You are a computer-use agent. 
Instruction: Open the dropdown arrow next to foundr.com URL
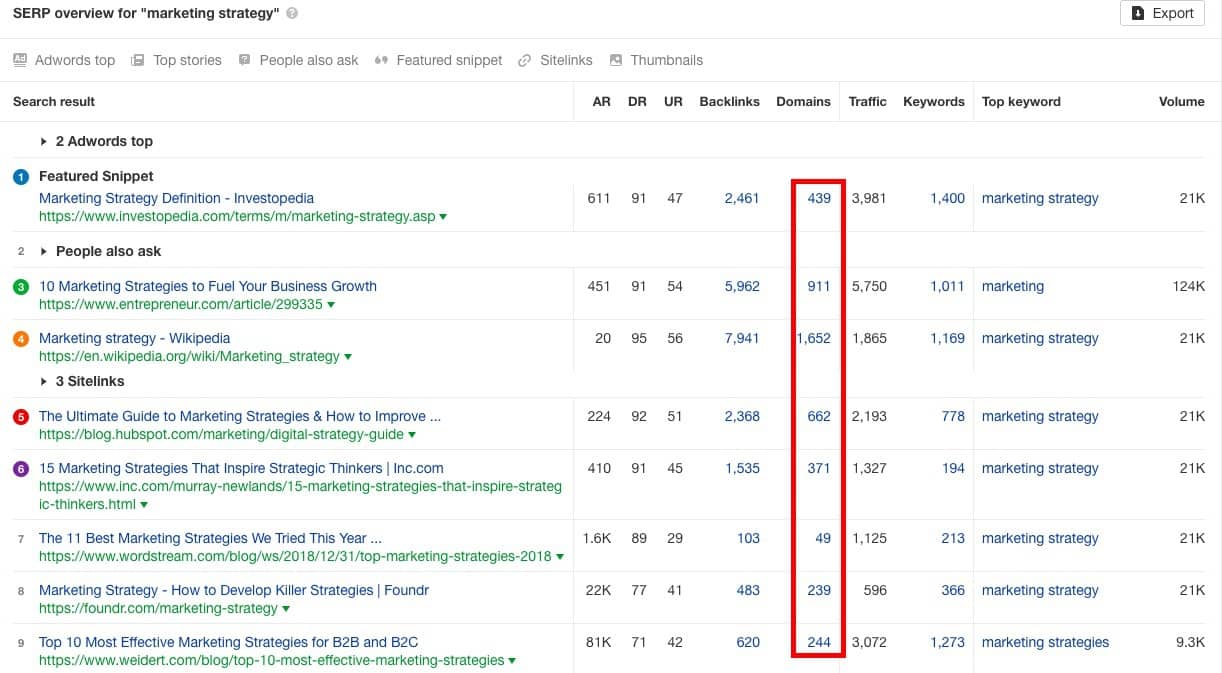(286, 608)
